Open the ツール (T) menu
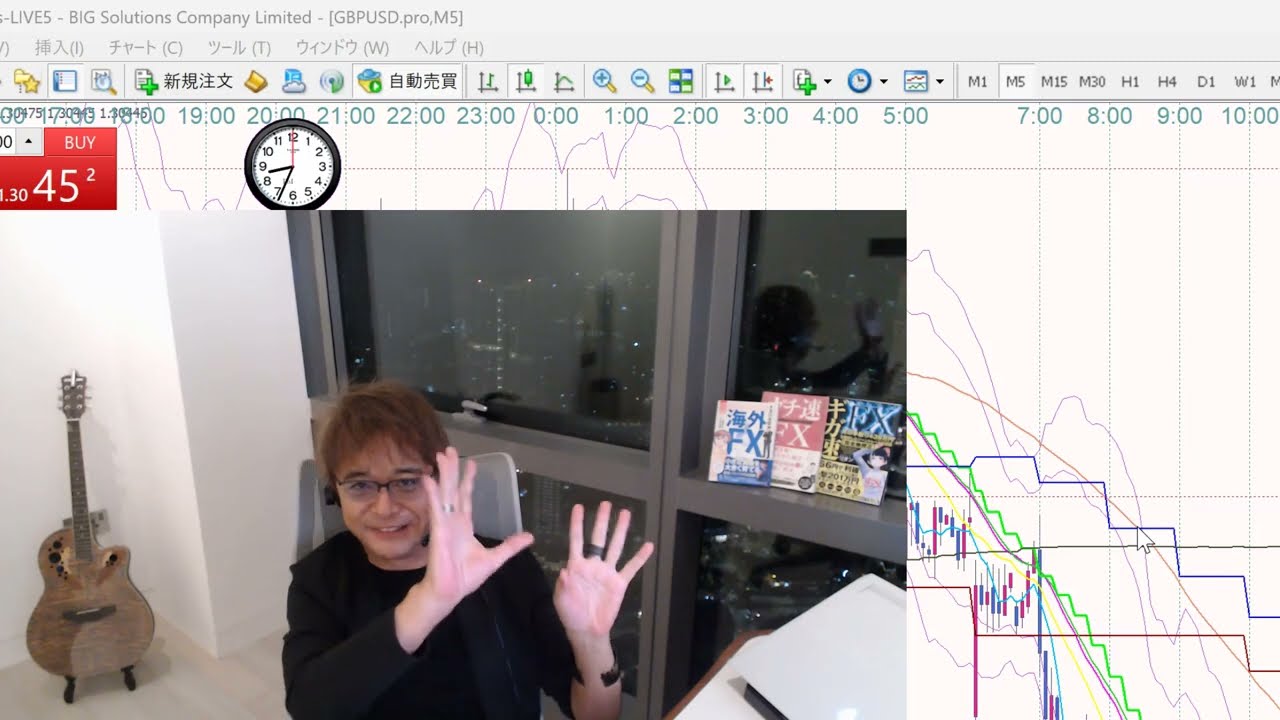 (x=239, y=47)
